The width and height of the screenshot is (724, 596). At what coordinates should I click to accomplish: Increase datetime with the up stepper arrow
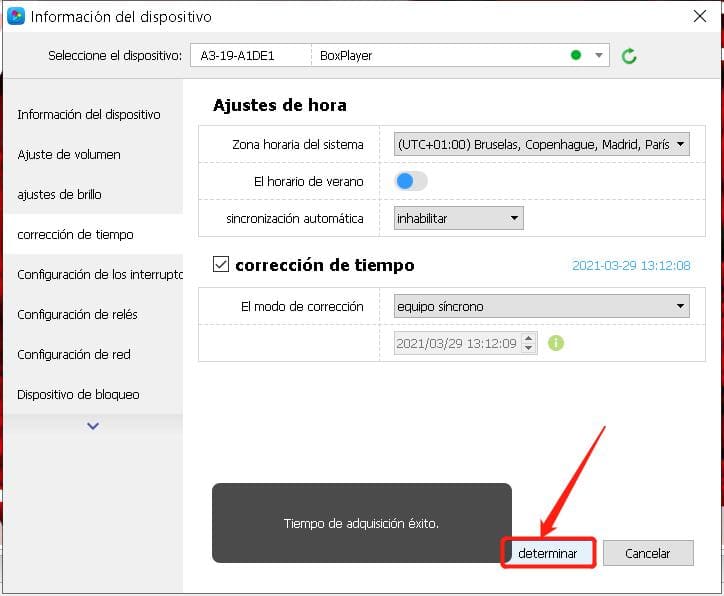[x=528, y=338]
